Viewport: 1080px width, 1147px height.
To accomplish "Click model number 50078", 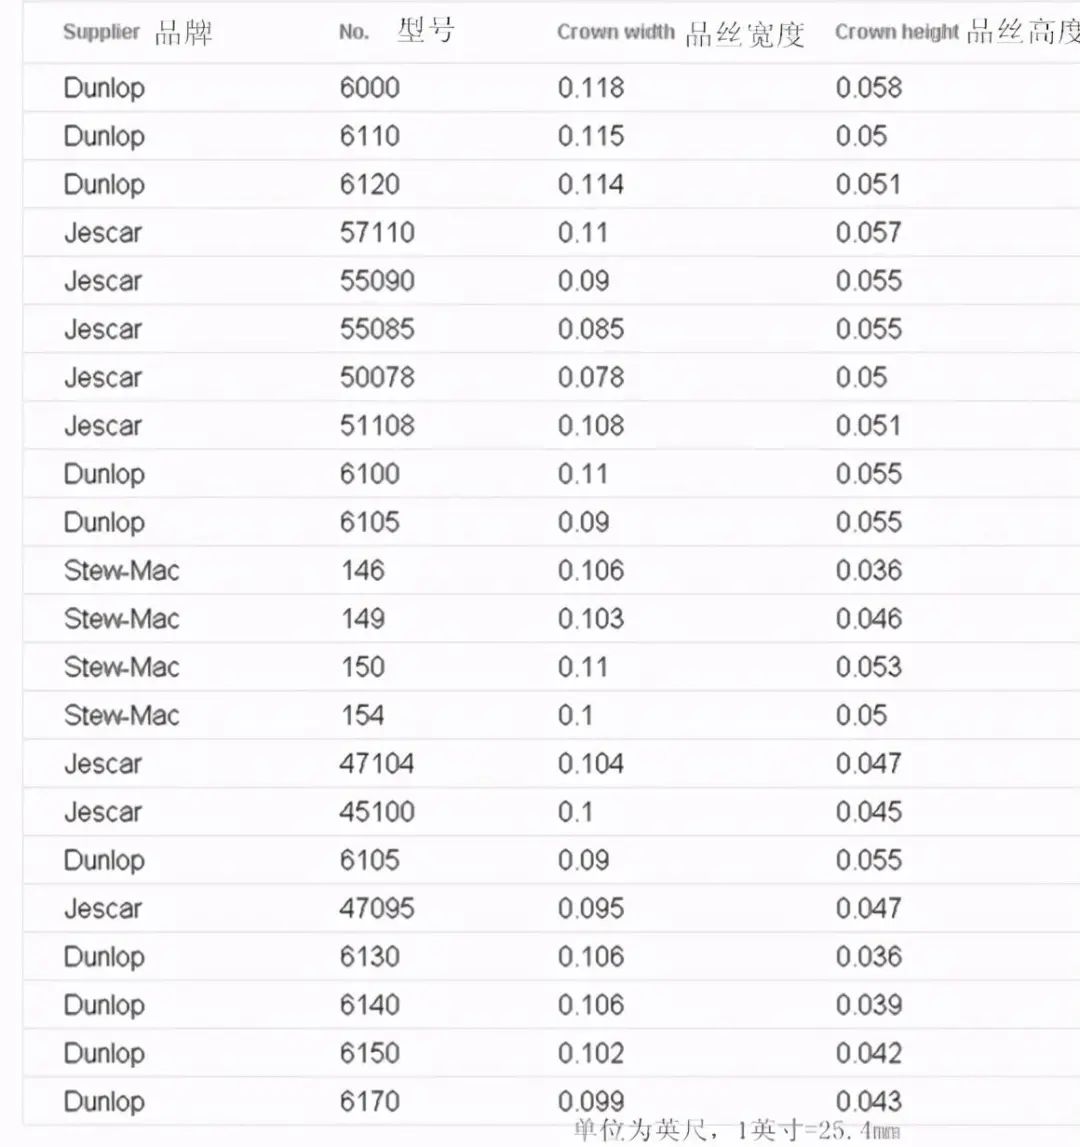I will pyautogui.click(x=377, y=377).
